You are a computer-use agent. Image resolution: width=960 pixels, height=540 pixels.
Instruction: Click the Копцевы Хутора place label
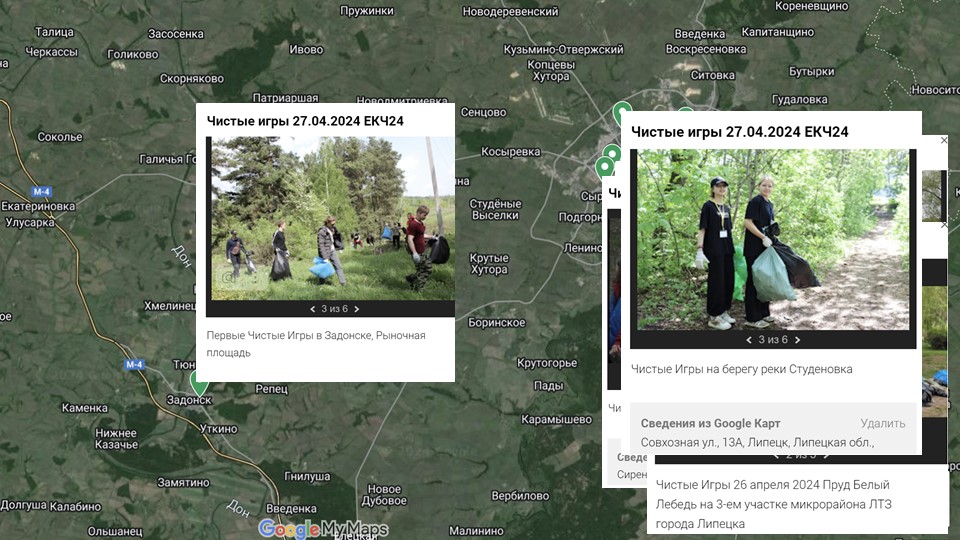(x=551, y=70)
